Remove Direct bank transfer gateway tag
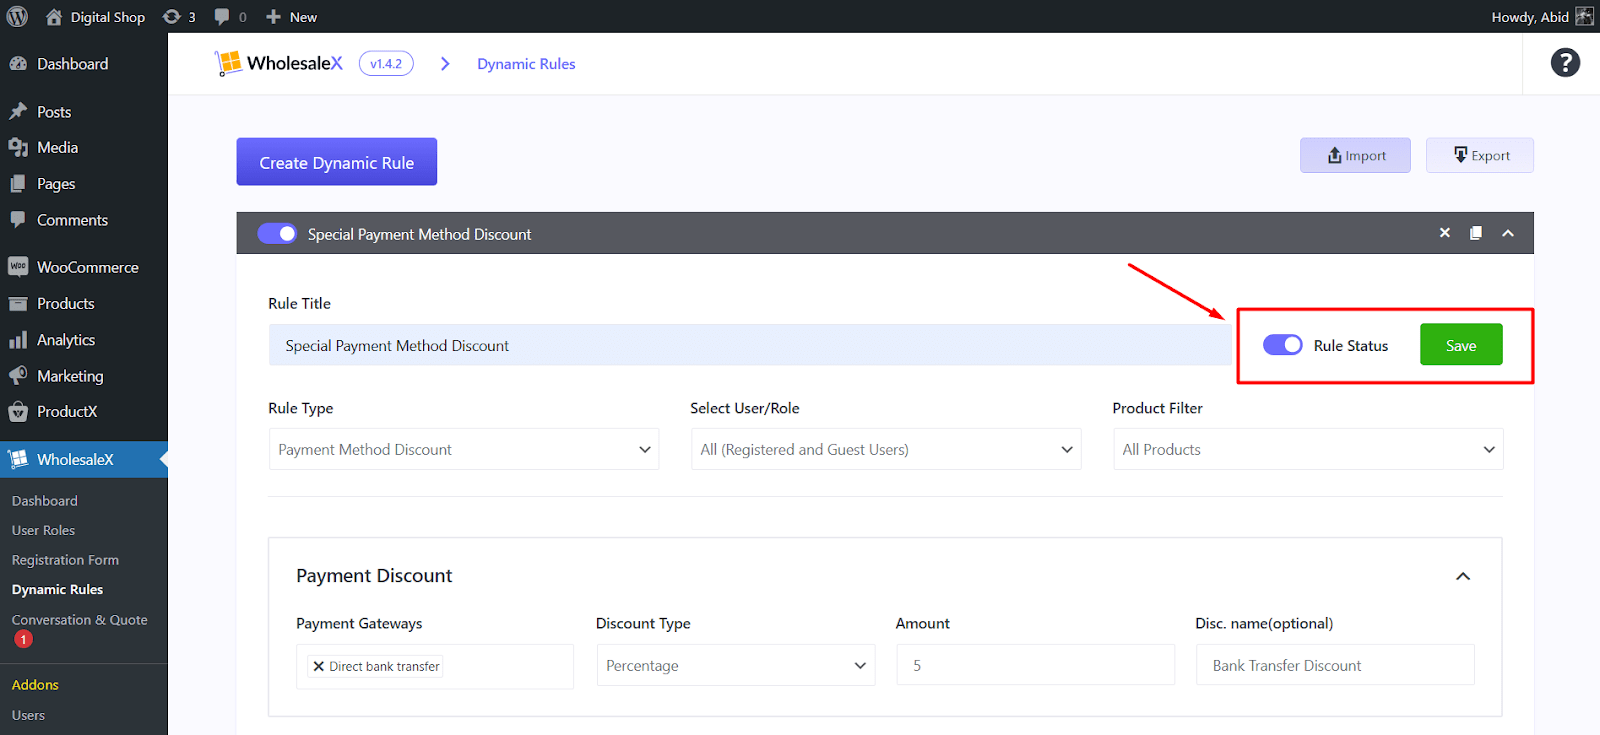Image resolution: width=1600 pixels, height=735 pixels. coord(318,666)
